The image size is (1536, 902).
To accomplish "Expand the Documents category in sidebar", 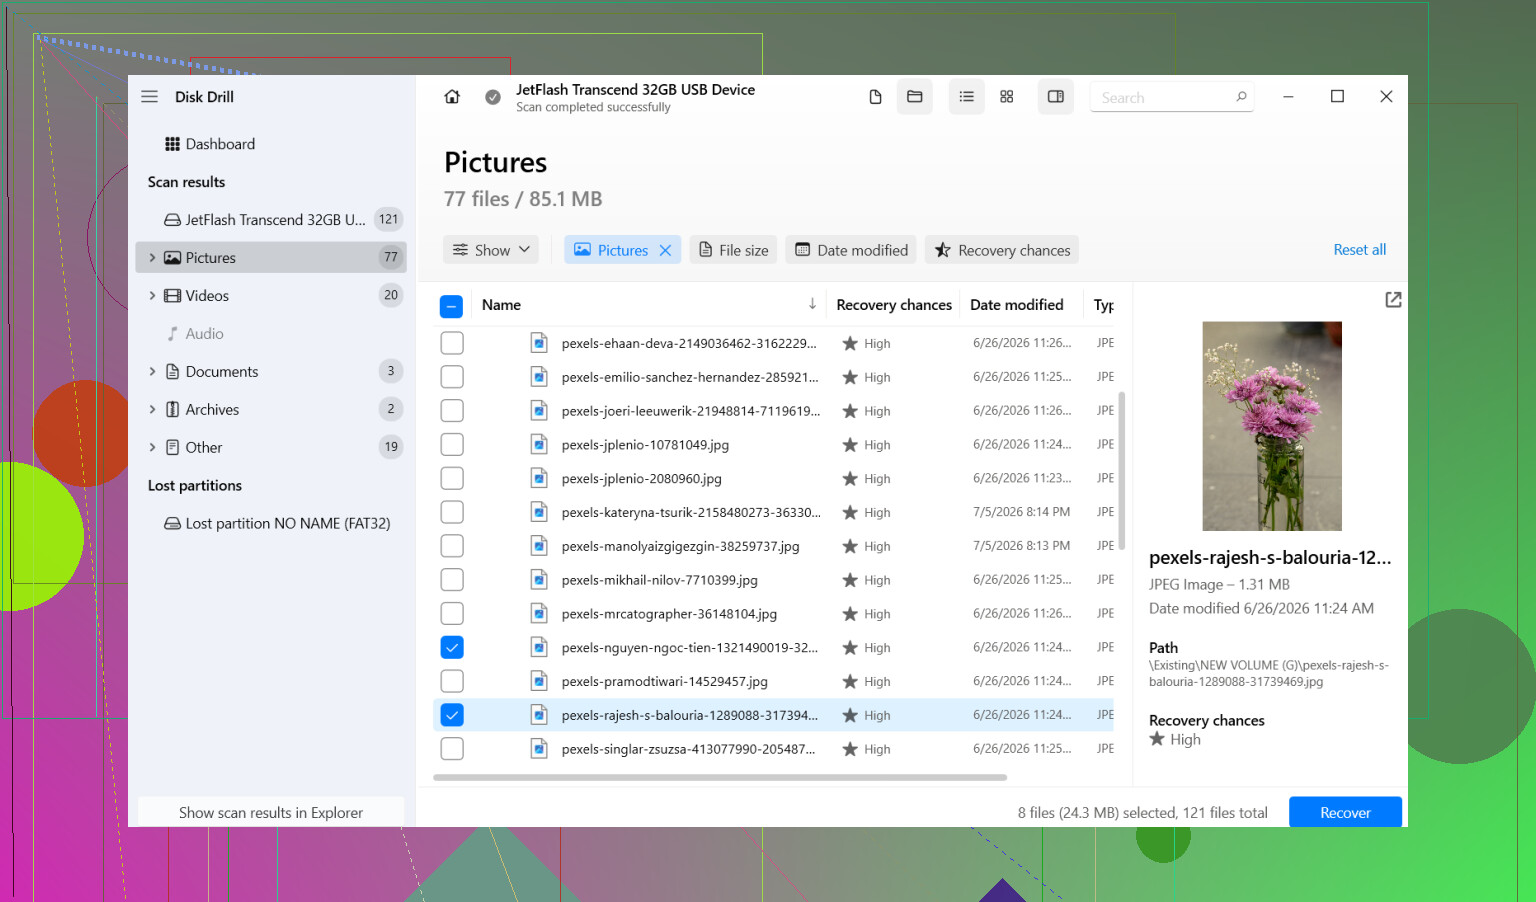I will pos(152,372).
